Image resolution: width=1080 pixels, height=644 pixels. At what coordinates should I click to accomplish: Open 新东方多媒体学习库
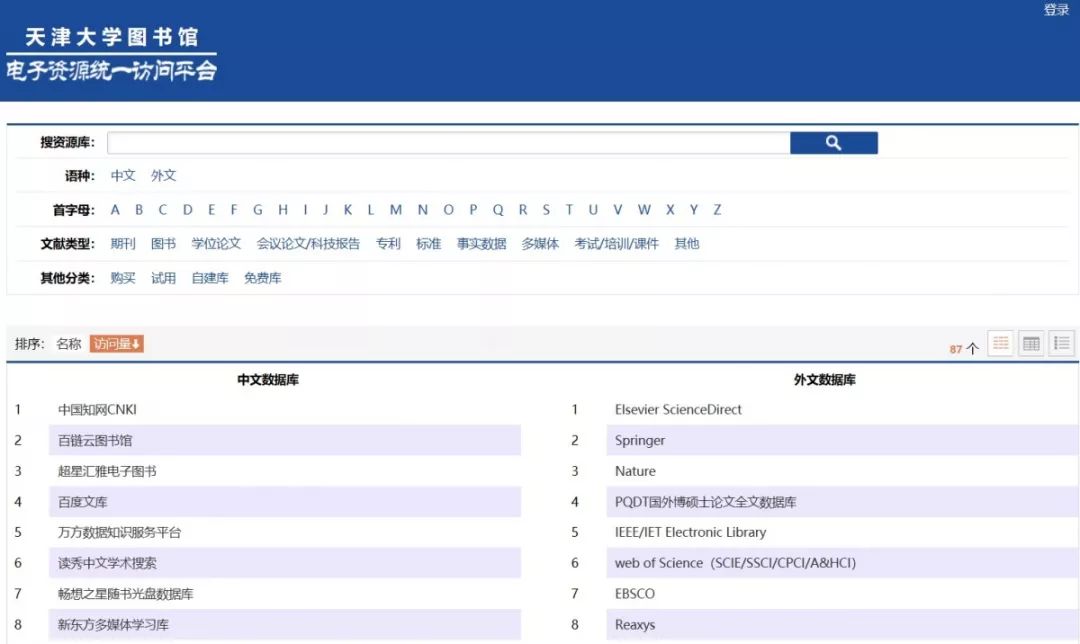coord(113,625)
